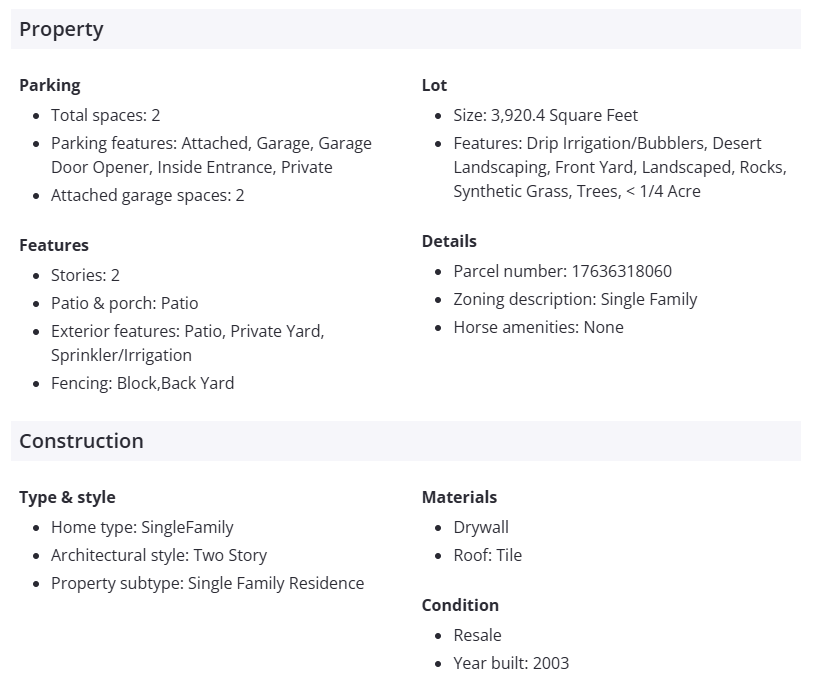
Task: Click the Stories: 2 item
Action: 85,275
